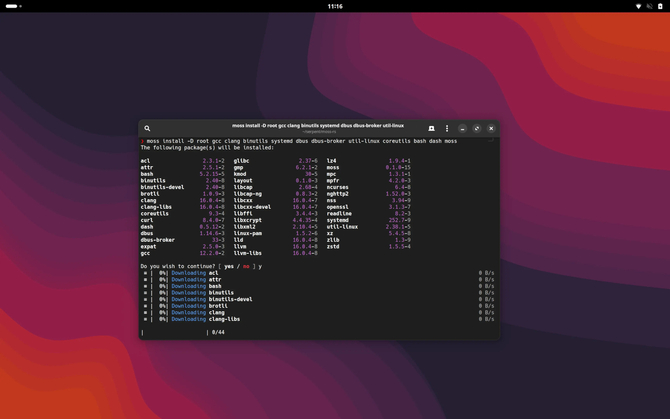Click the 'brotli' entry in the package list
Image resolution: width=670 pixels, height=419 pixels.
(x=150, y=194)
